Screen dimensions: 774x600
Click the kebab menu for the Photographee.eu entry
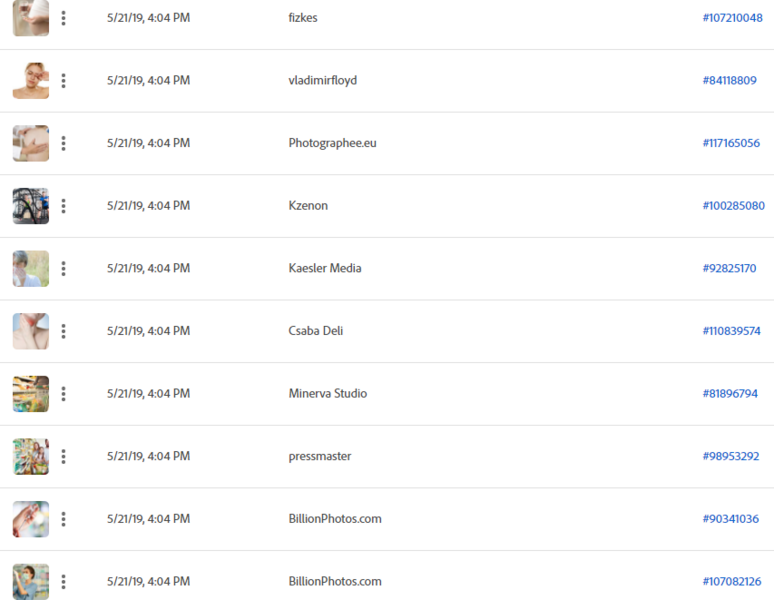63,143
